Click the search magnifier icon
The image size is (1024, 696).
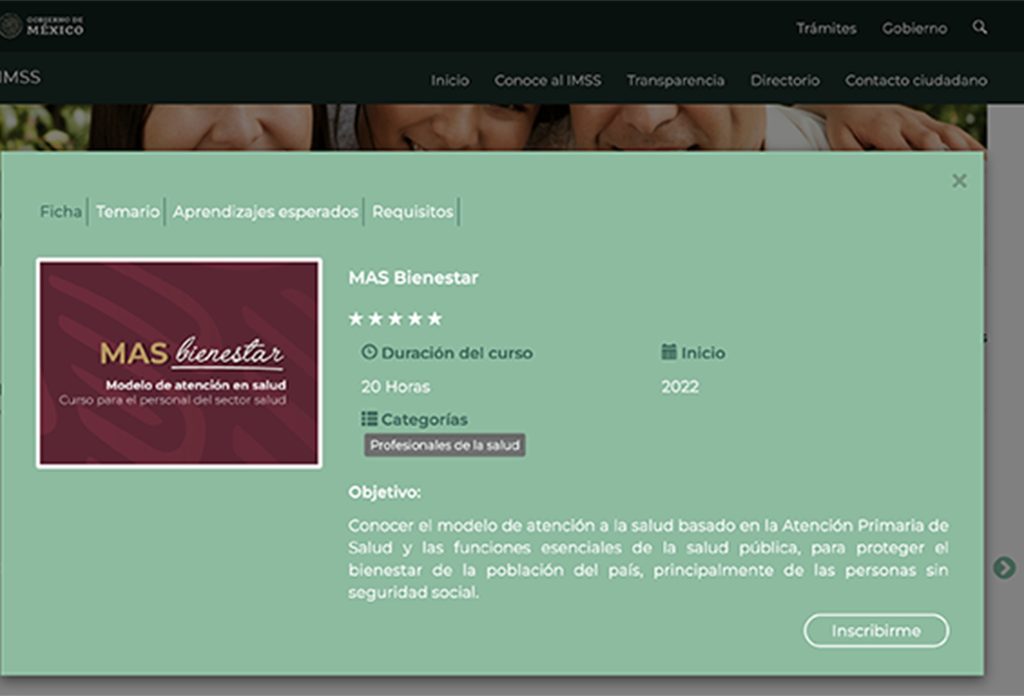coord(980,27)
